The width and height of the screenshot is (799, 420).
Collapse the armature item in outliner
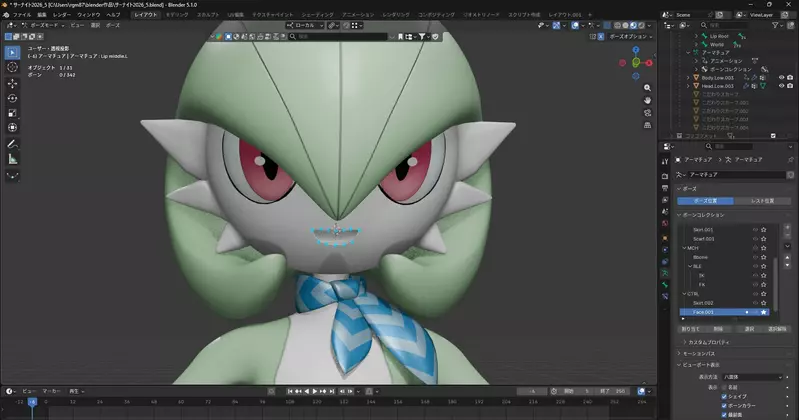[688, 52]
